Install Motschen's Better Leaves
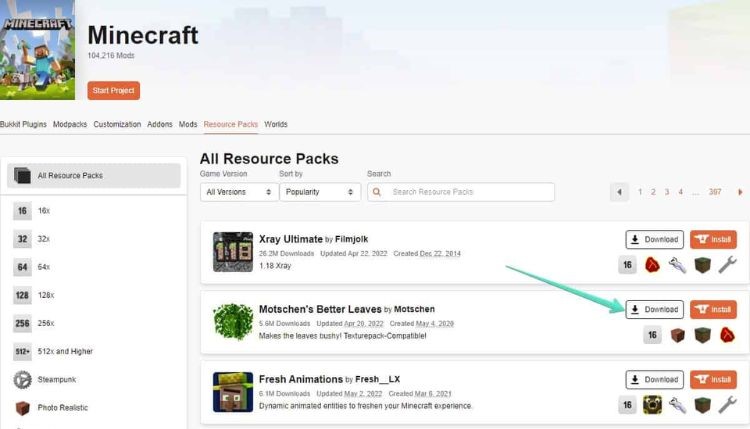The image size is (750, 429). [x=713, y=309]
